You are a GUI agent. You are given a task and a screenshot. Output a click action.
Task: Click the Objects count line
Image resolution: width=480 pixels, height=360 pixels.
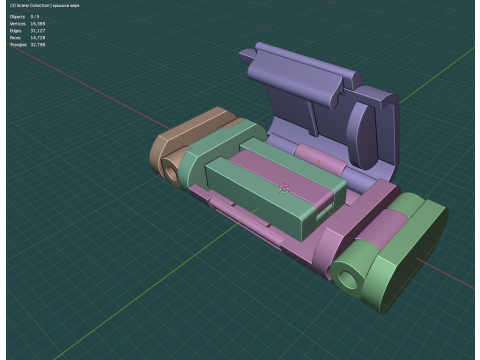25,17
